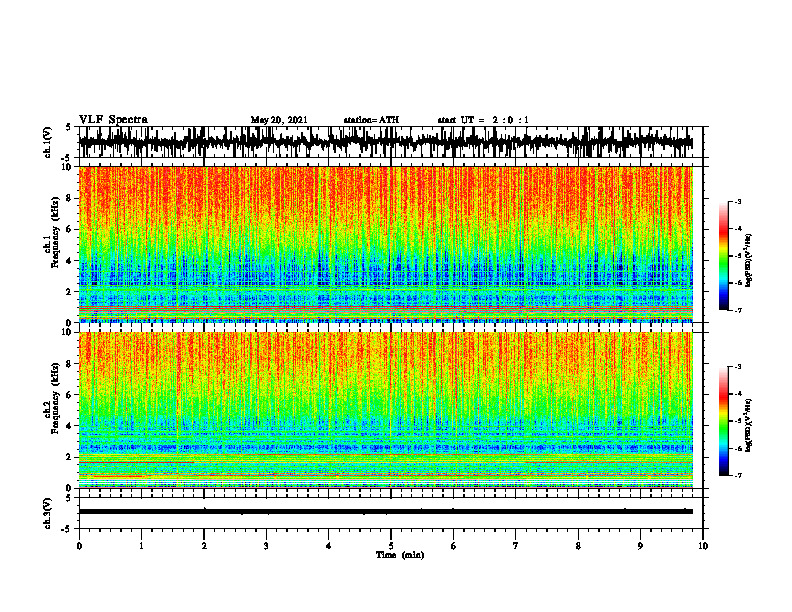The height and width of the screenshot is (612, 792).
Task: Click the ch.1 color scale bar
Action: tap(723, 256)
